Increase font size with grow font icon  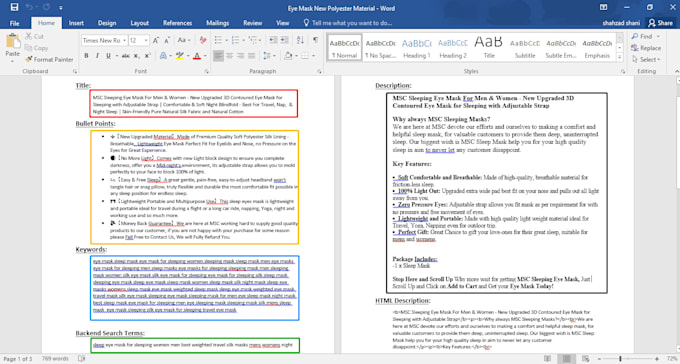tap(156, 40)
